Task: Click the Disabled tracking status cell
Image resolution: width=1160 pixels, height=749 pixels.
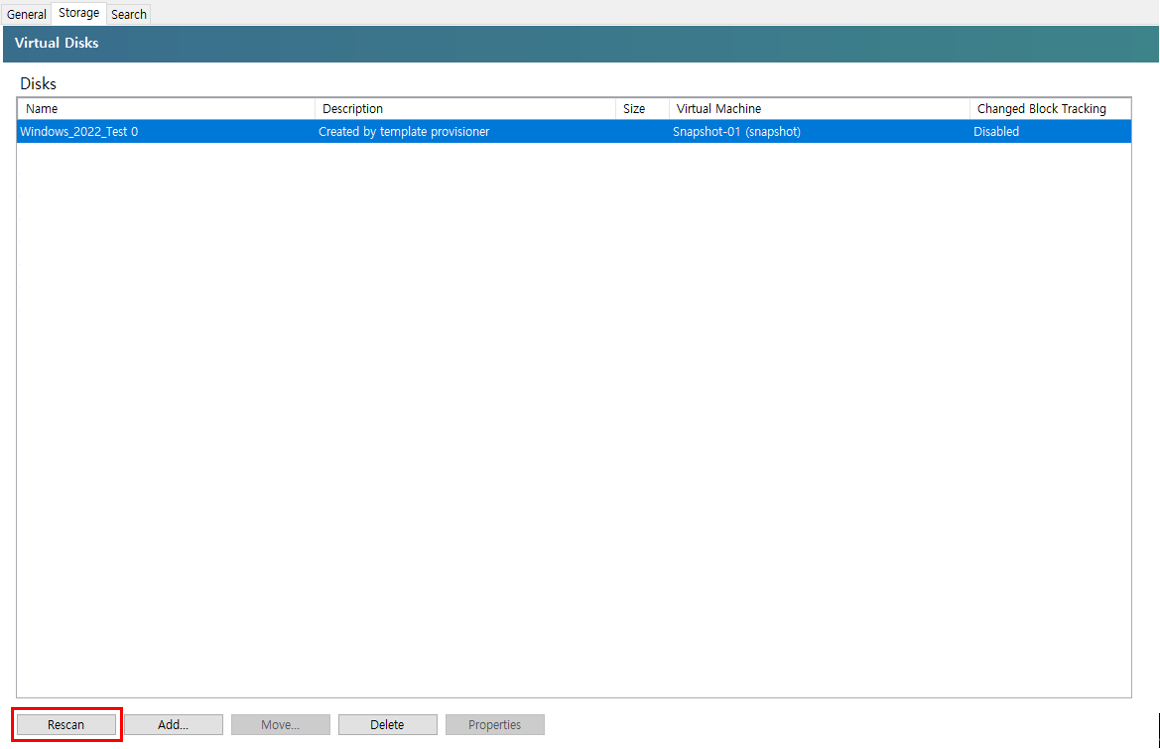Action: click(x=996, y=131)
